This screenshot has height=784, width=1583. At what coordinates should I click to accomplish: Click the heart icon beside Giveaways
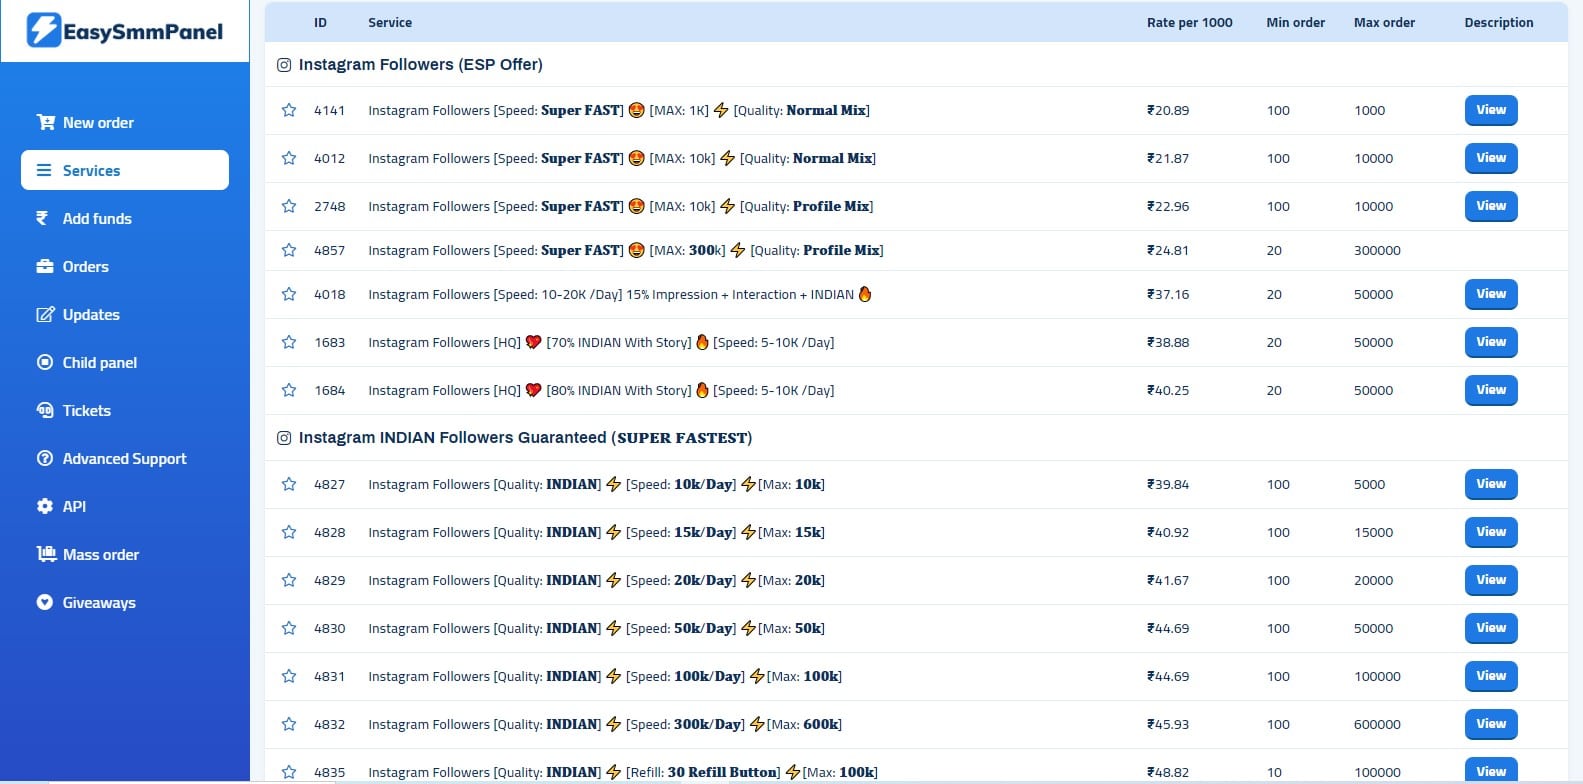click(45, 602)
